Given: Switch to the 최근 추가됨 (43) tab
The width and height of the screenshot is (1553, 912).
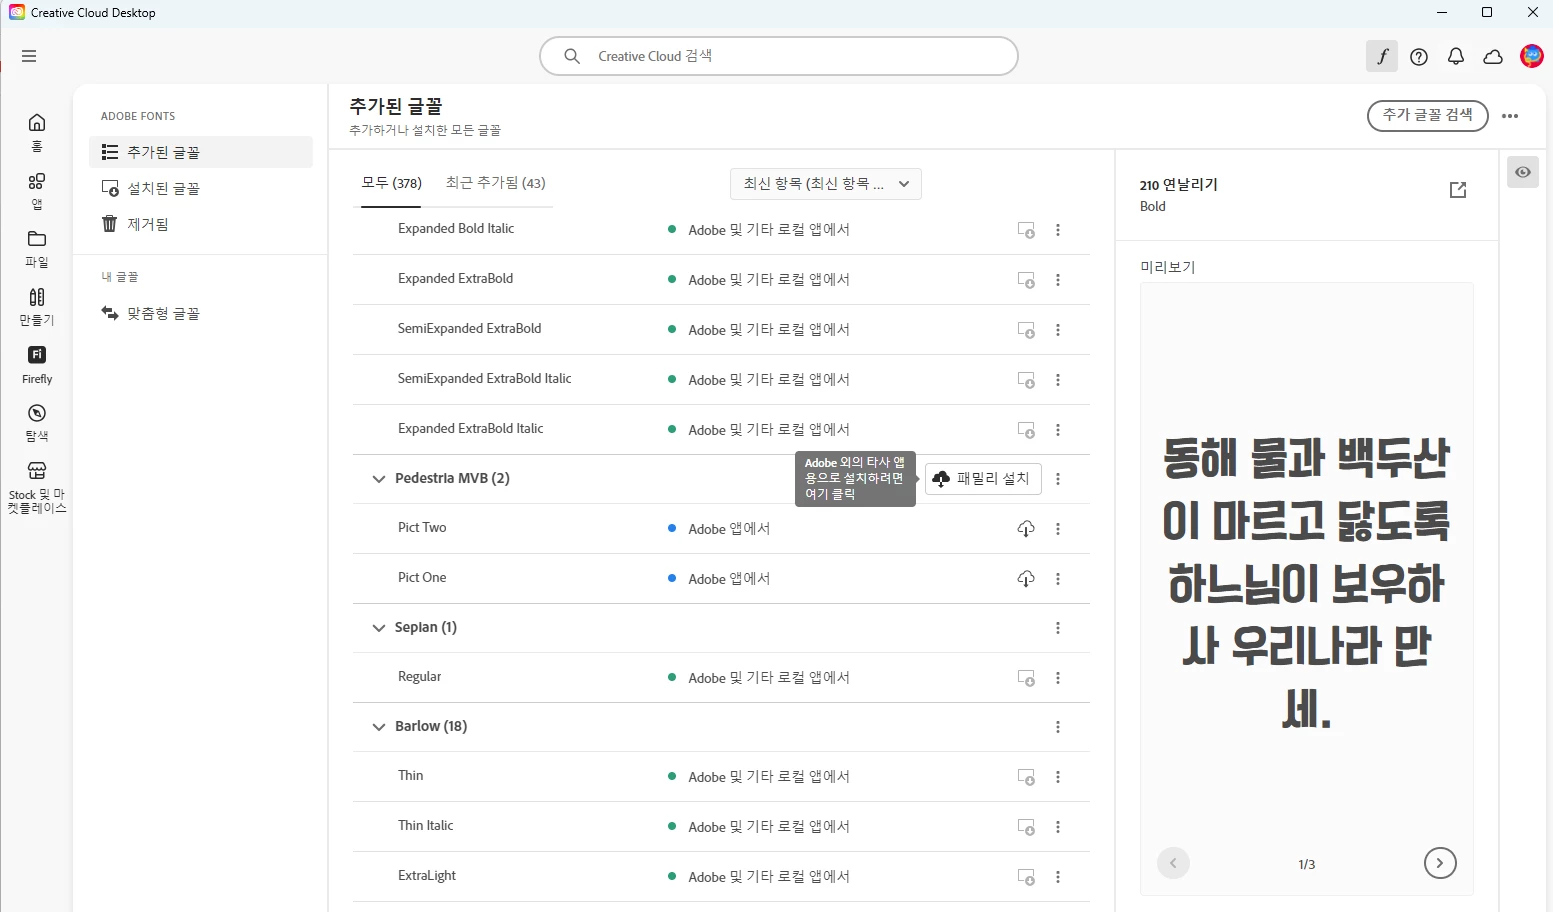Looking at the screenshot, I should (495, 183).
